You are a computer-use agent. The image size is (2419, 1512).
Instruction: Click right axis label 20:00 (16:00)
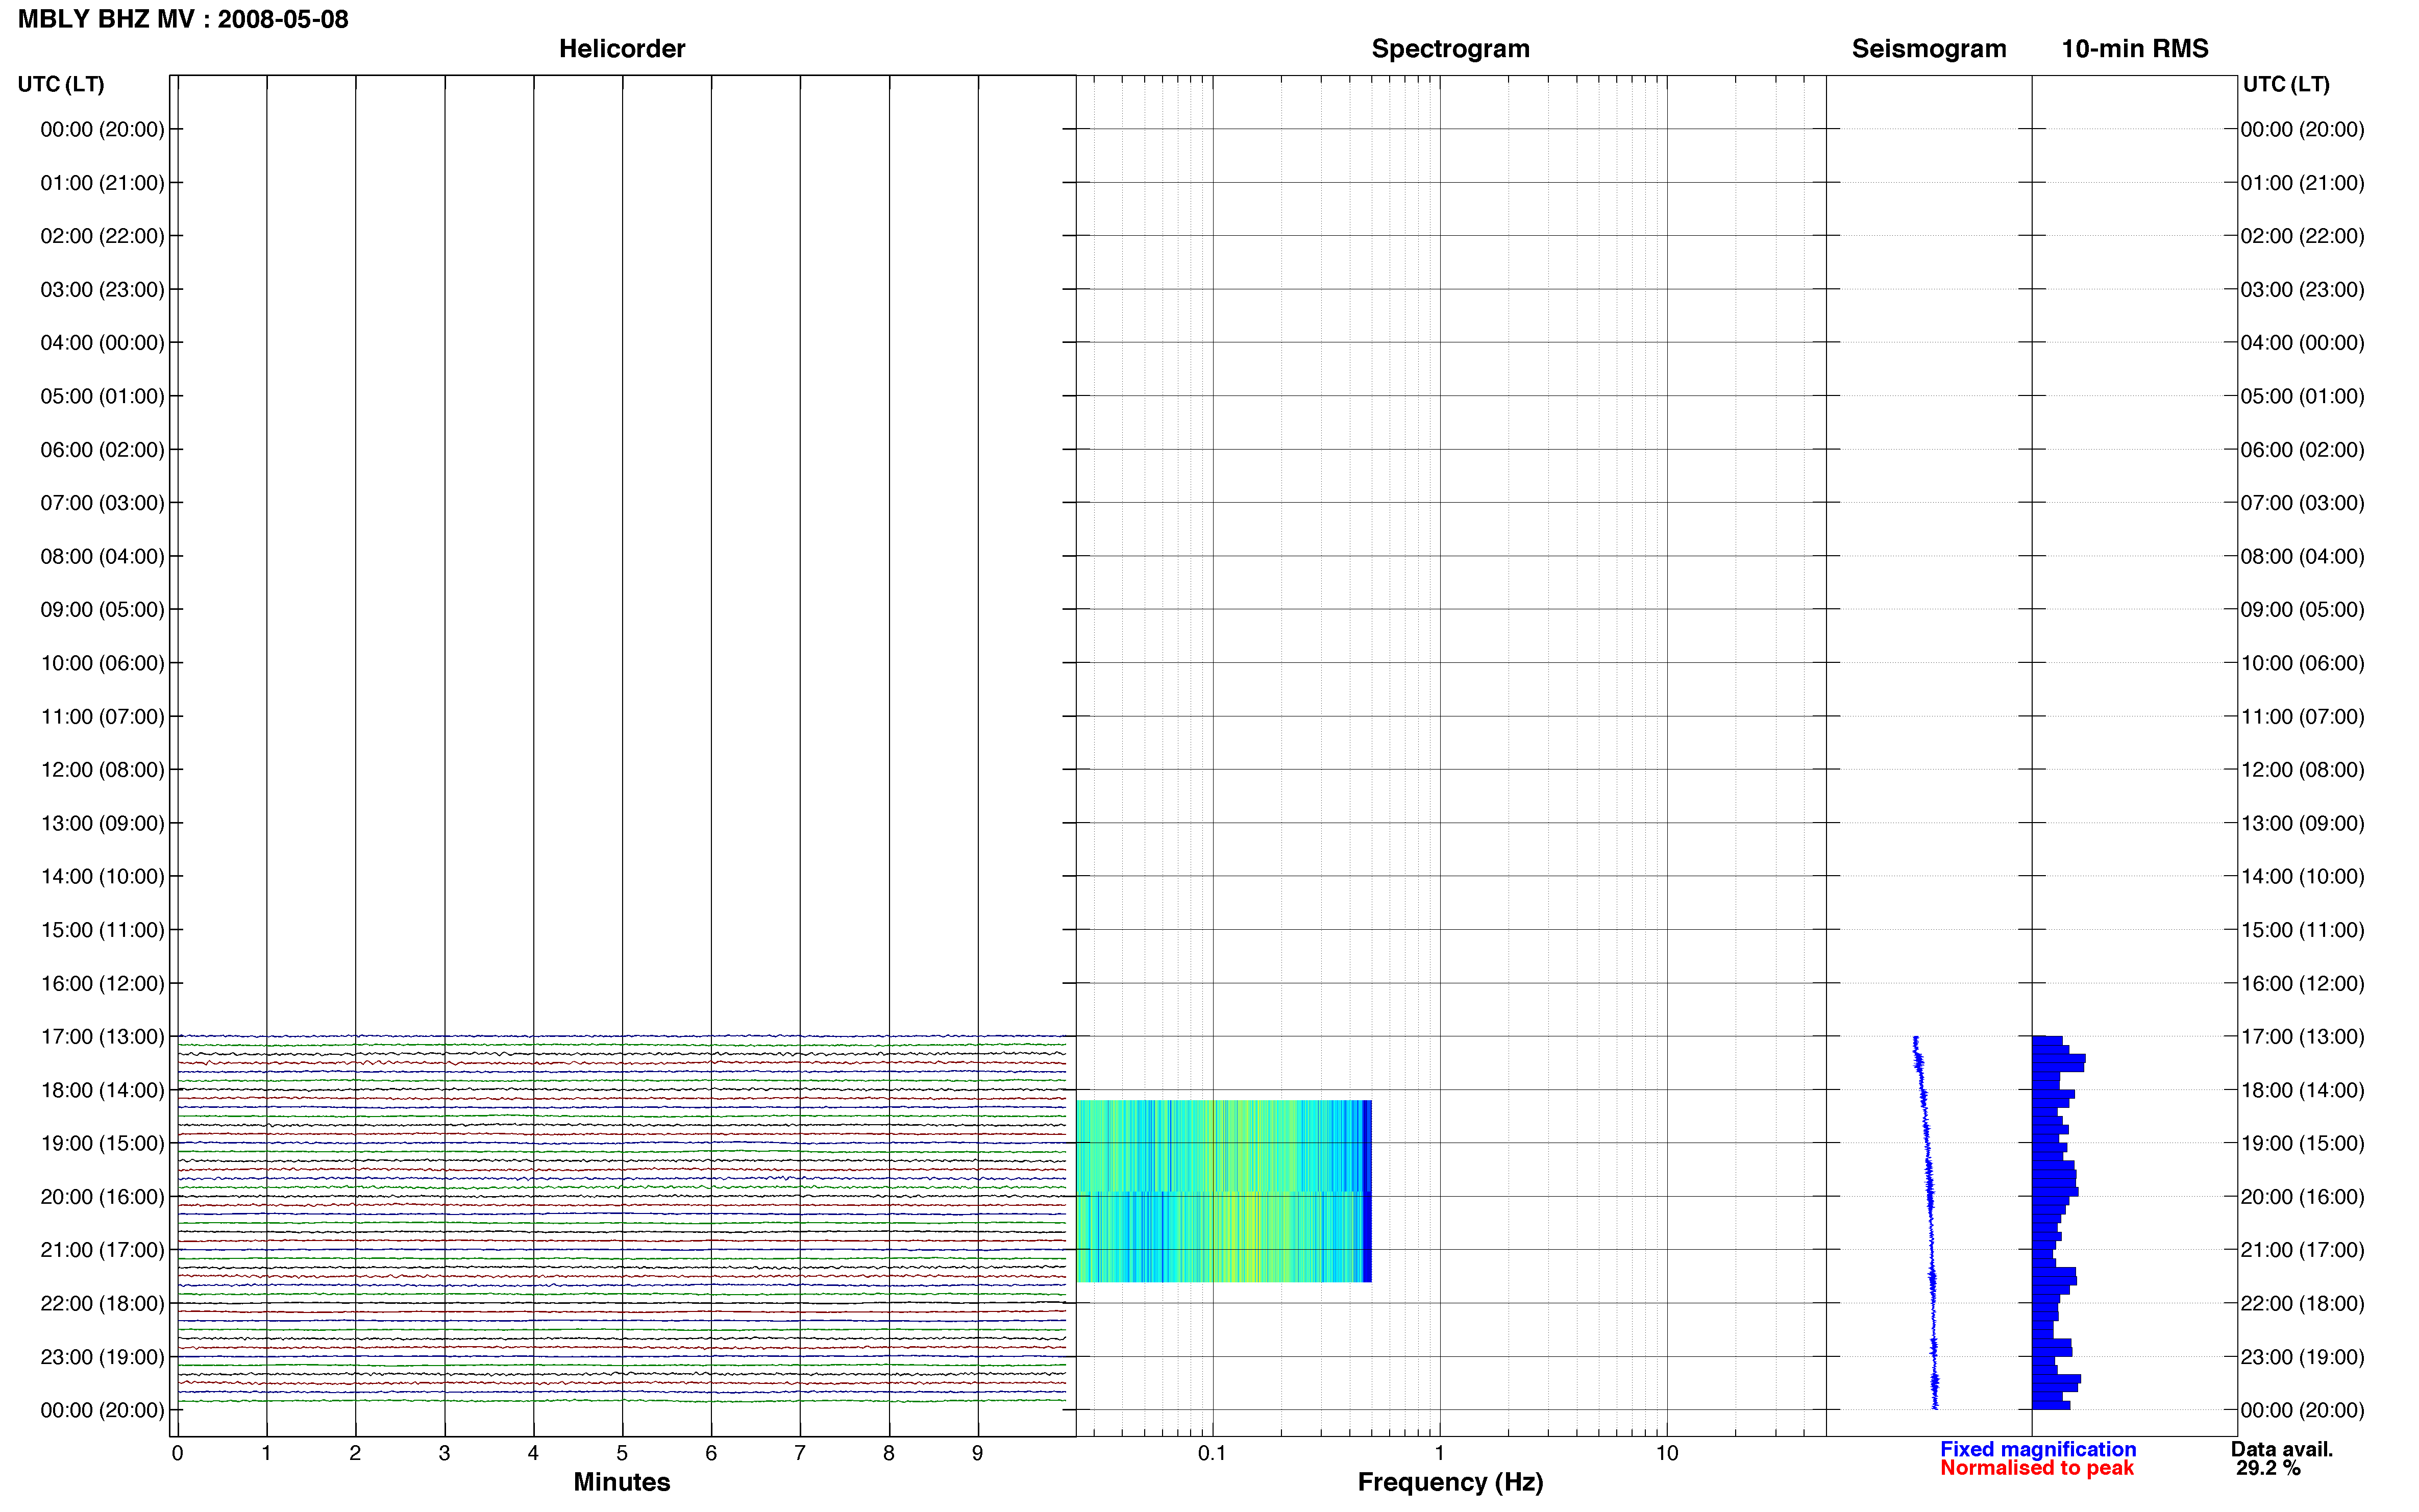click(2302, 1197)
